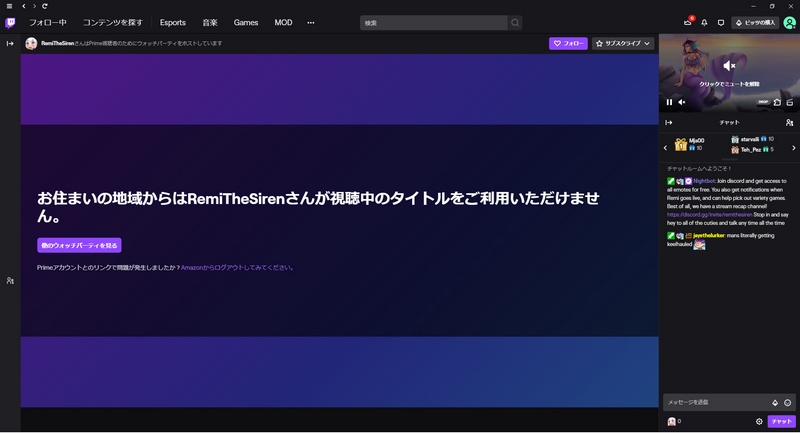Open the notifications bell
The image size is (800, 433).
704,22
